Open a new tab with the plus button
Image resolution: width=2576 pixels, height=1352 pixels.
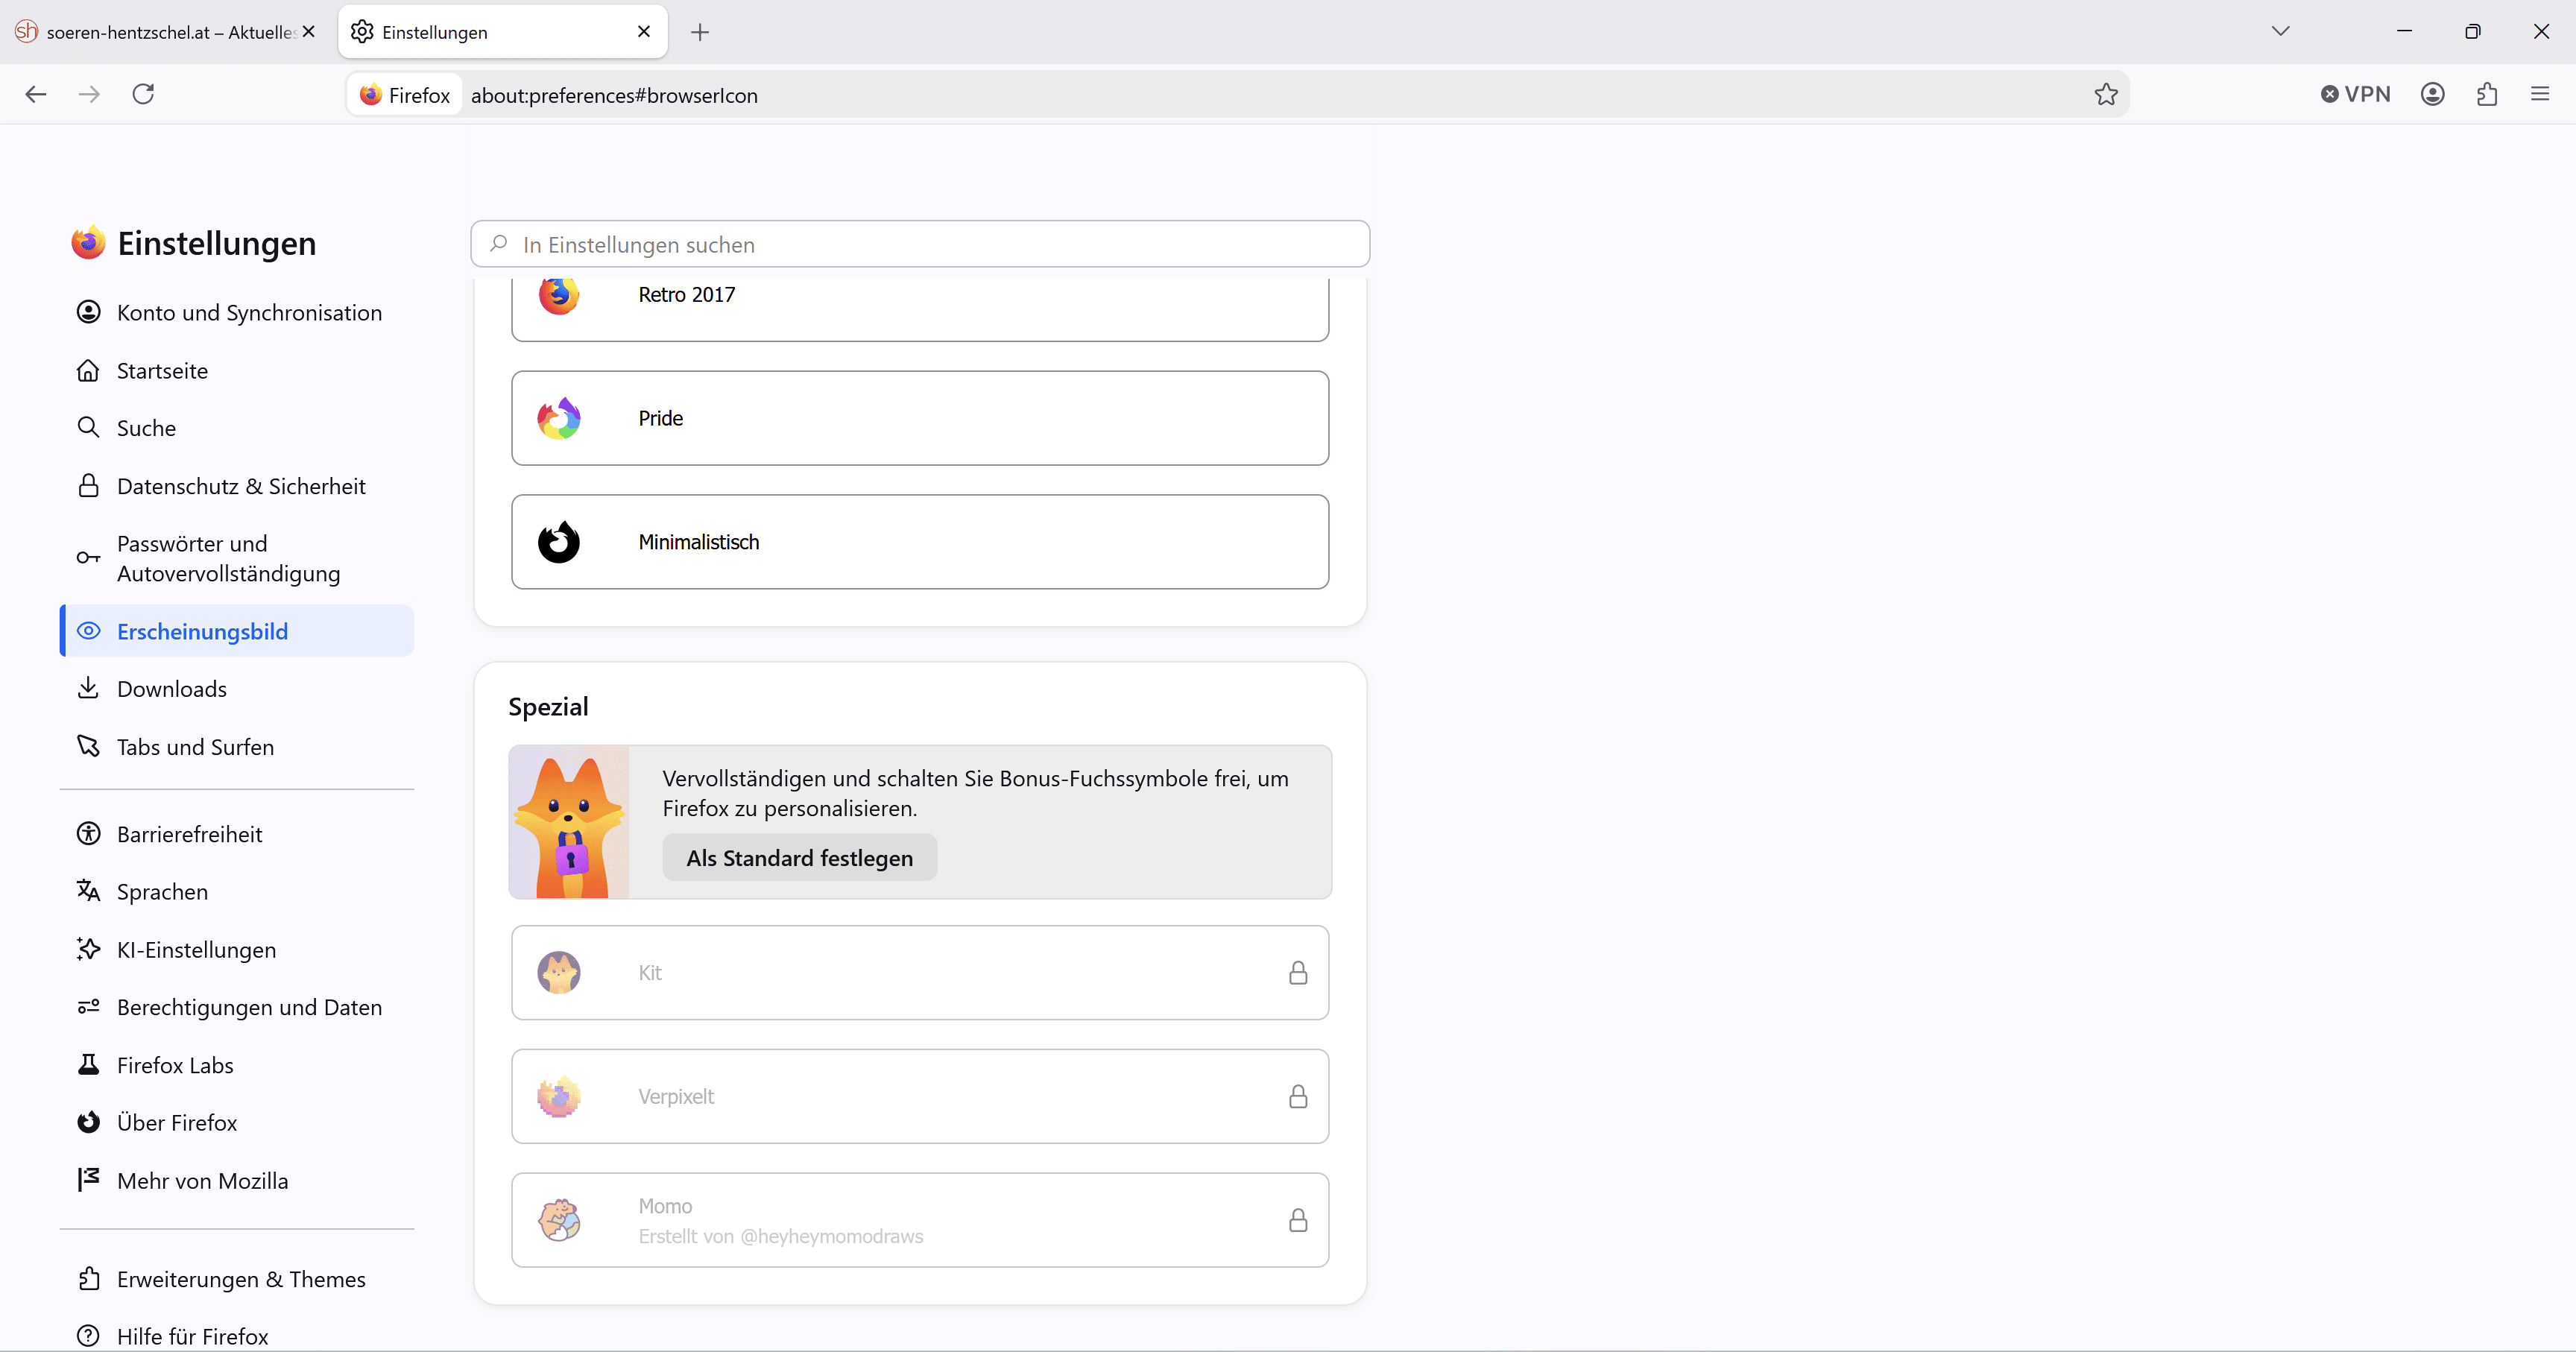pos(700,32)
